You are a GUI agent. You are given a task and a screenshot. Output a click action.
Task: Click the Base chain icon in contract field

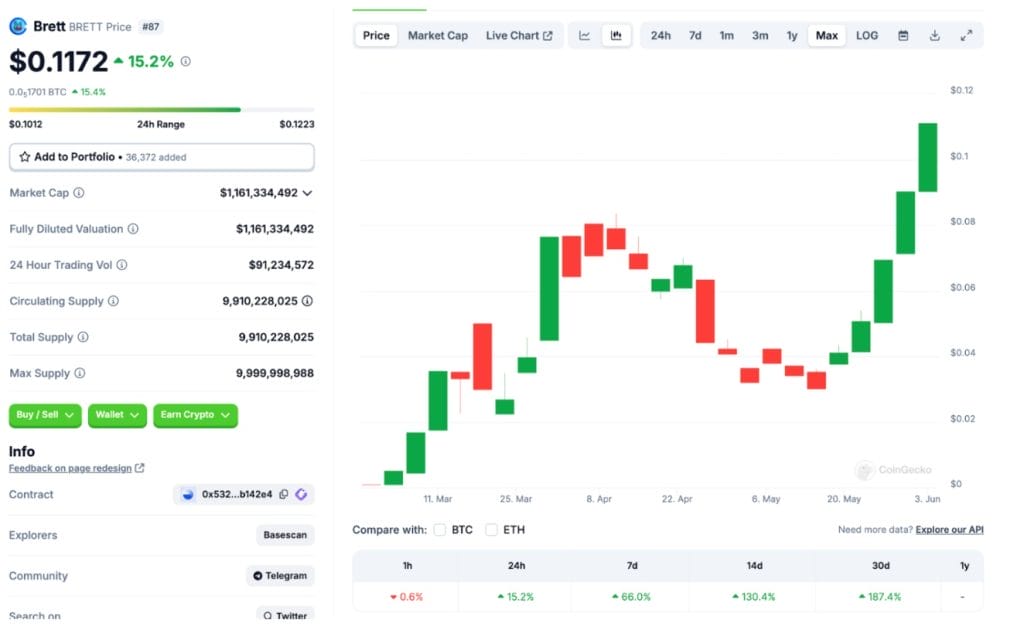click(187, 495)
